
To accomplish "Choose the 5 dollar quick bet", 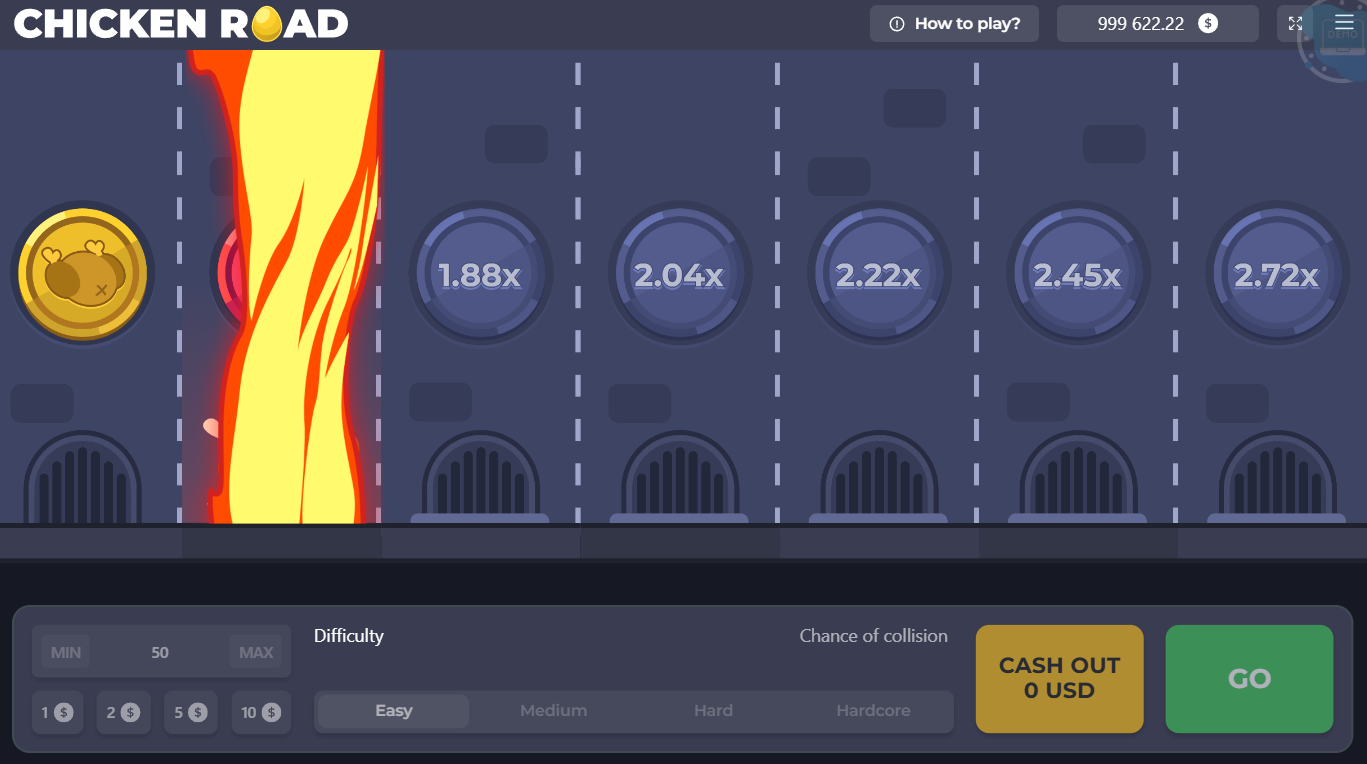I will tap(191, 712).
